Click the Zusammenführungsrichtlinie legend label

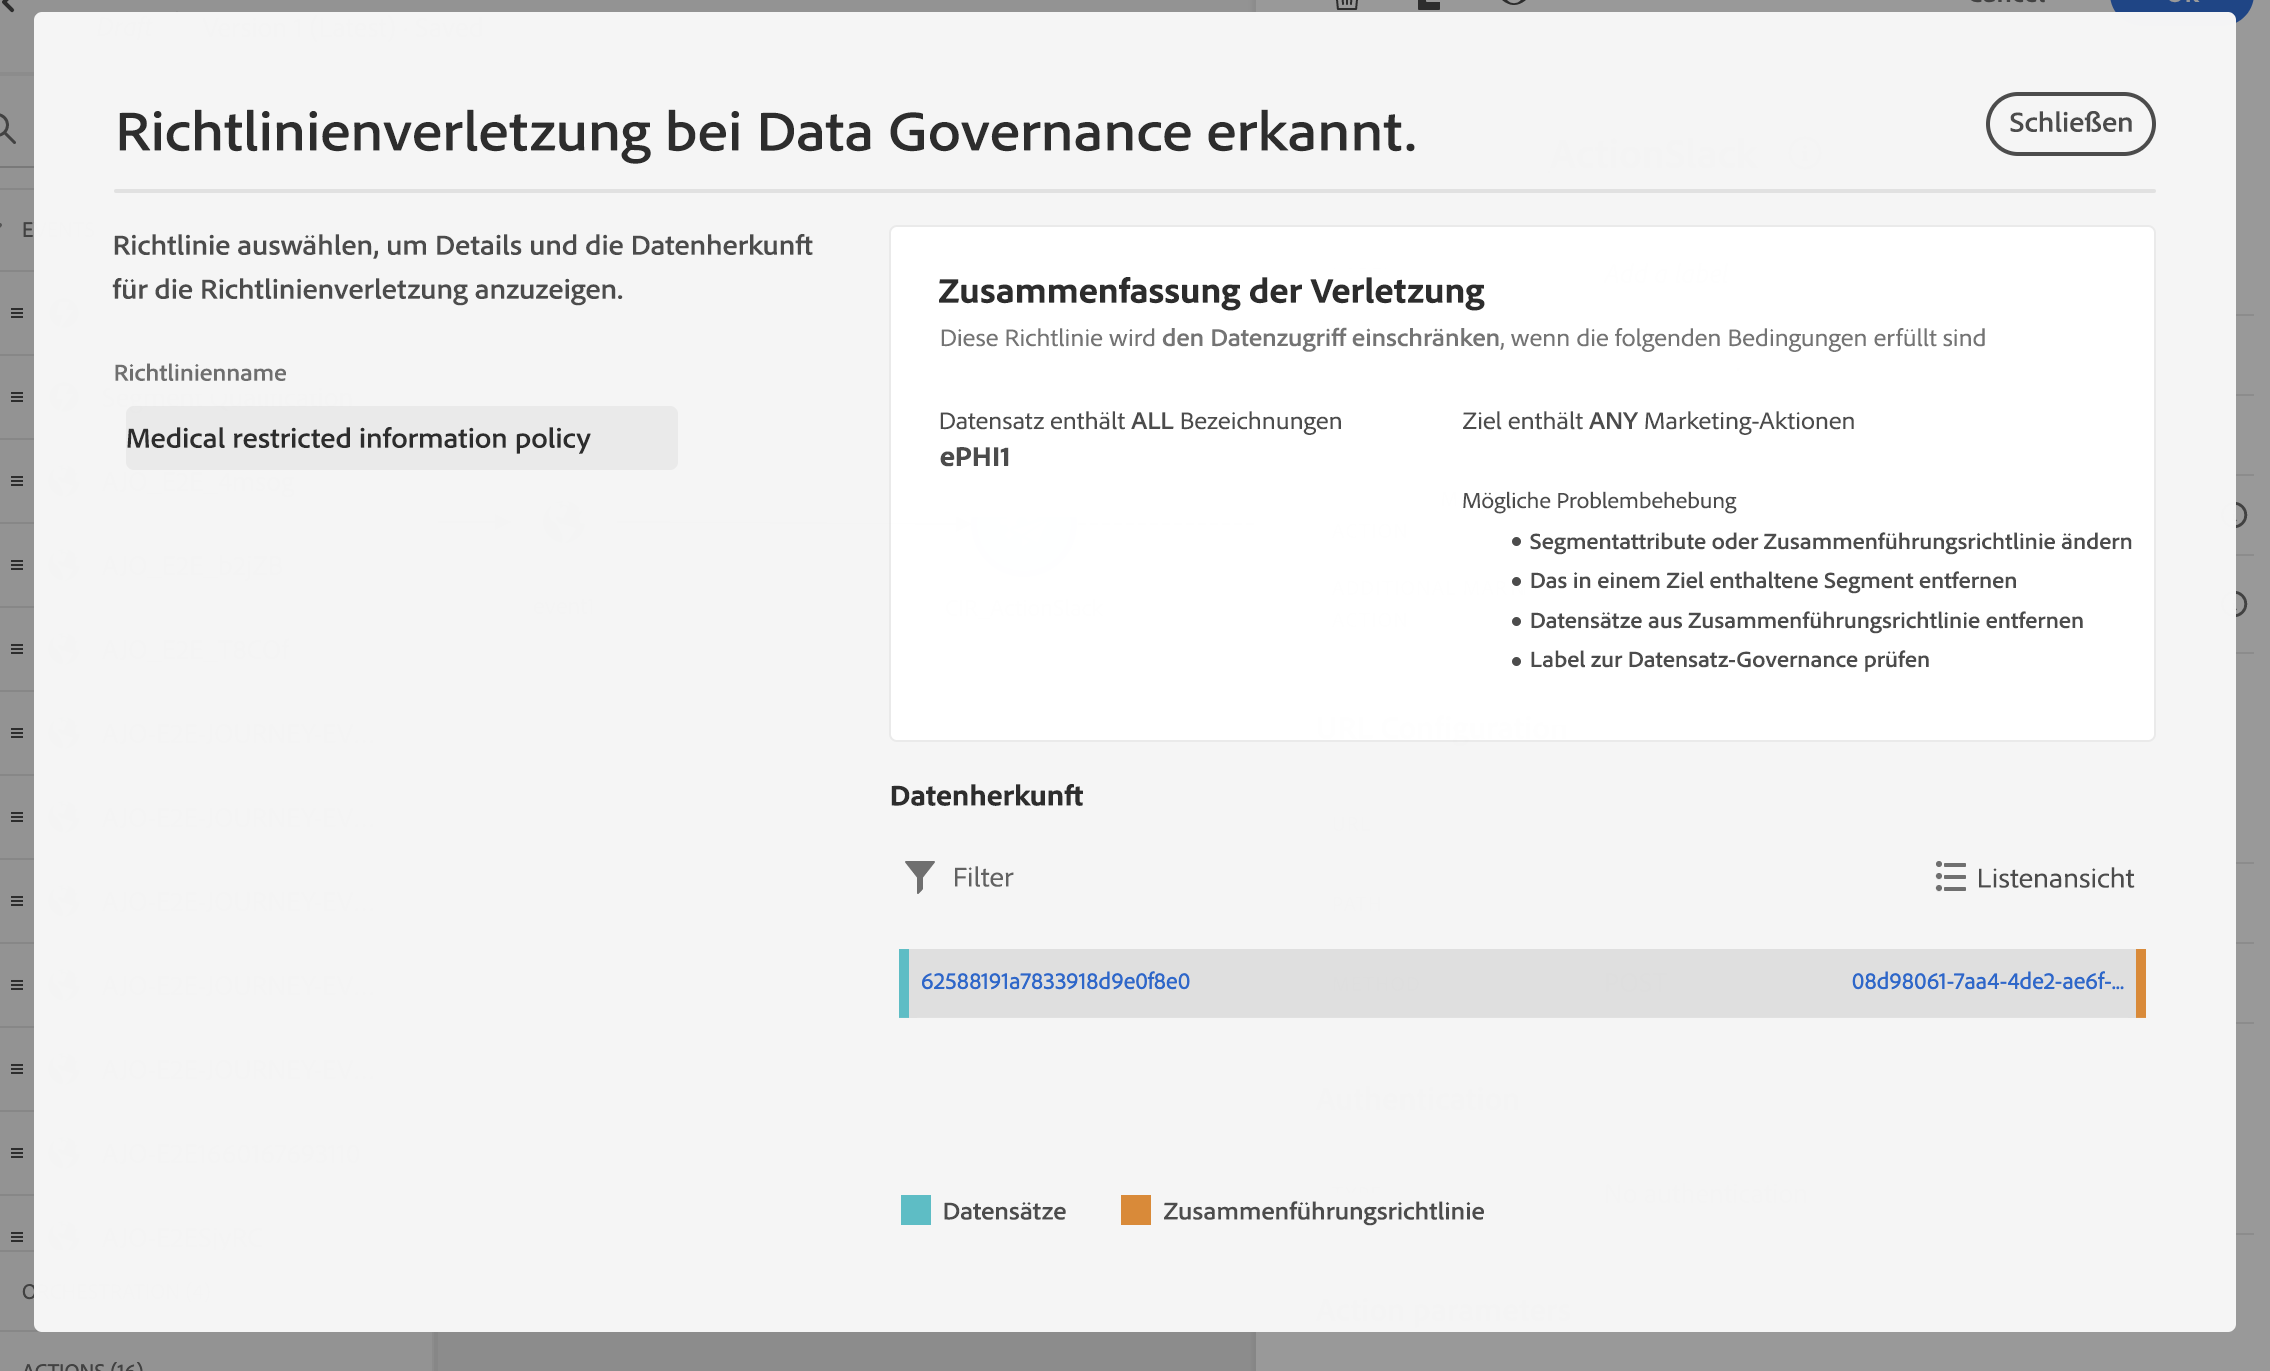tap(1323, 1211)
